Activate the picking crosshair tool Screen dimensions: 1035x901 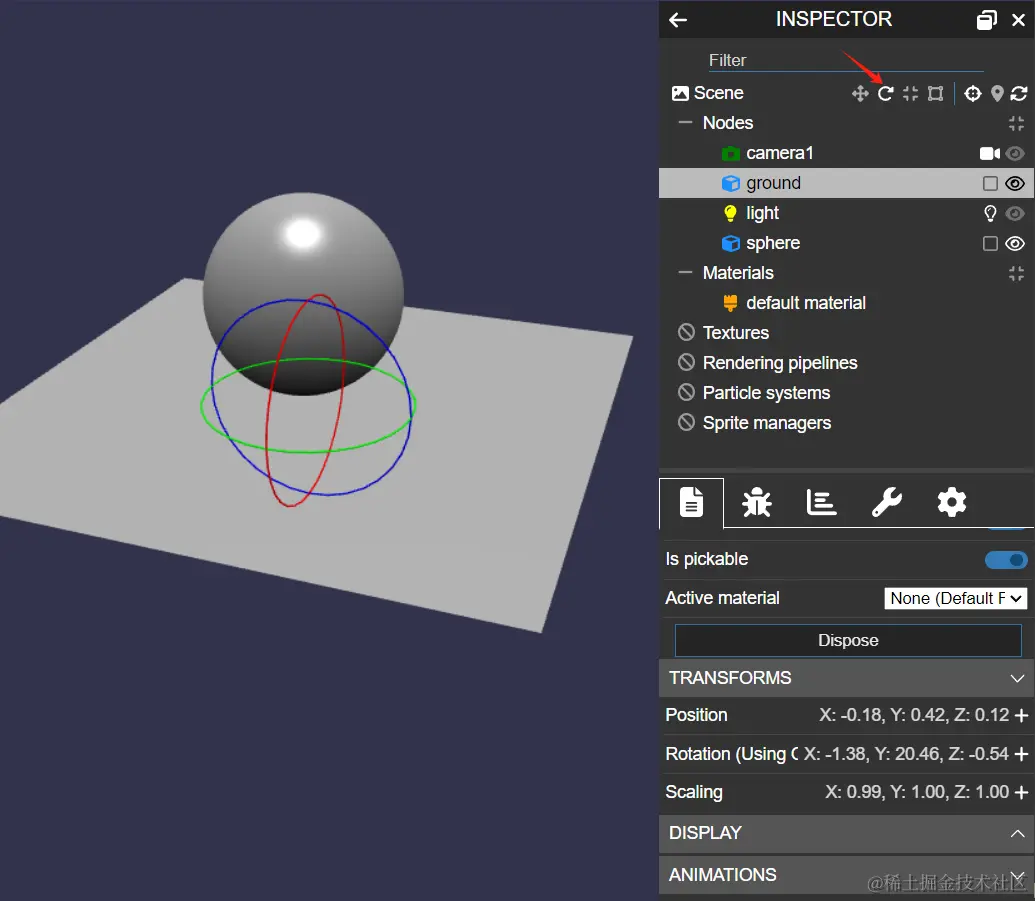tap(972, 94)
